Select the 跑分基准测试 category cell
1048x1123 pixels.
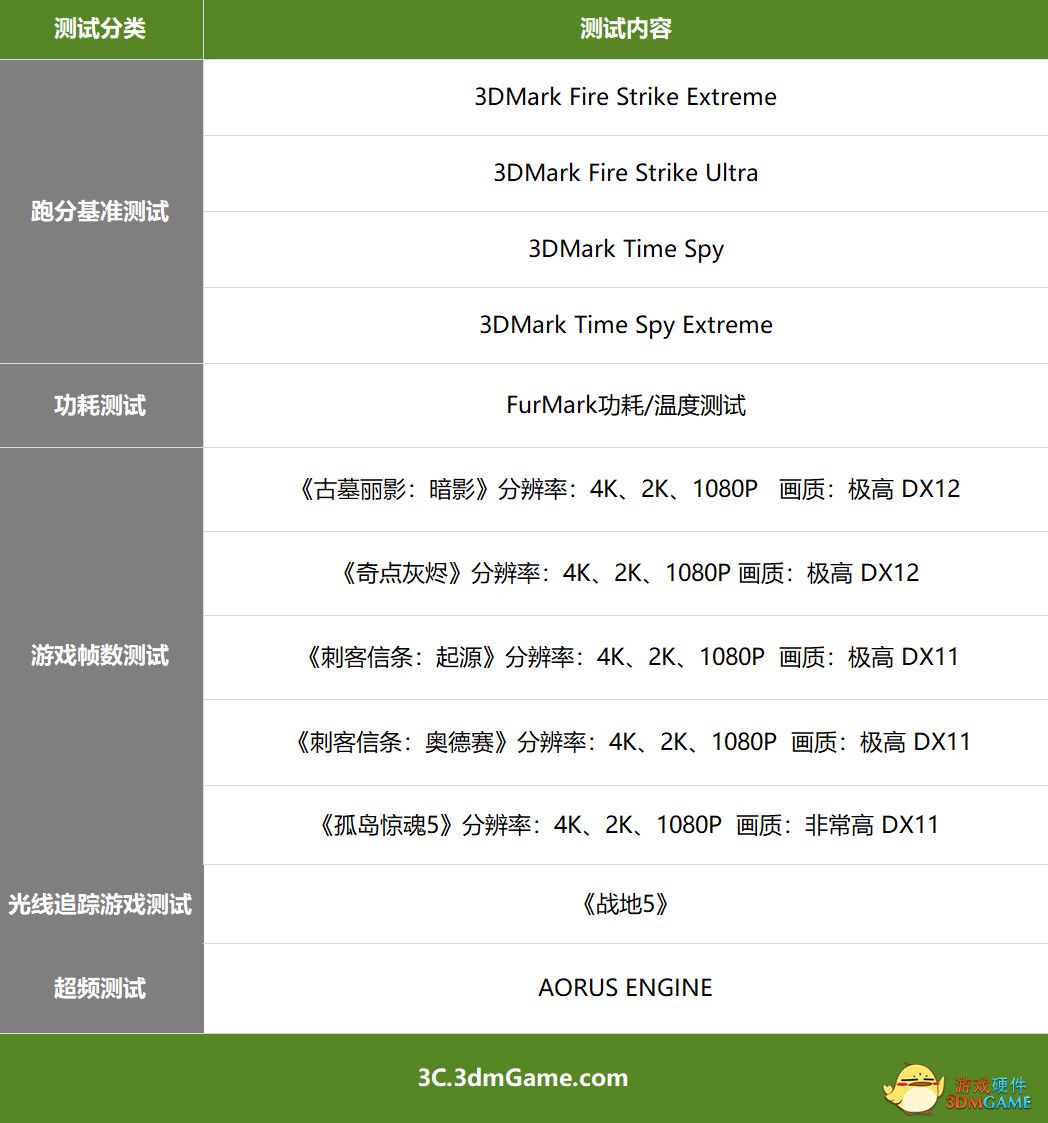tap(101, 211)
